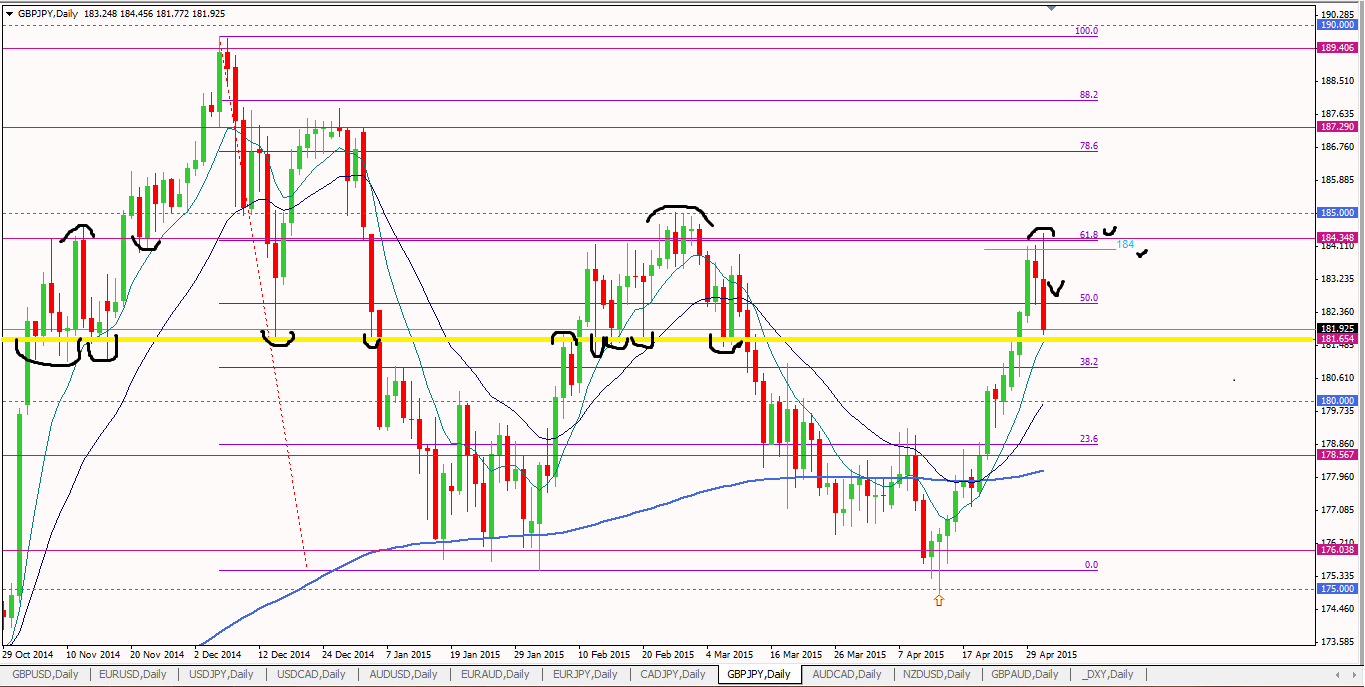This screenshot has height=687, width=1365.
Task: Select the 7 Jan 2015 date label
Action: (407, 654)
